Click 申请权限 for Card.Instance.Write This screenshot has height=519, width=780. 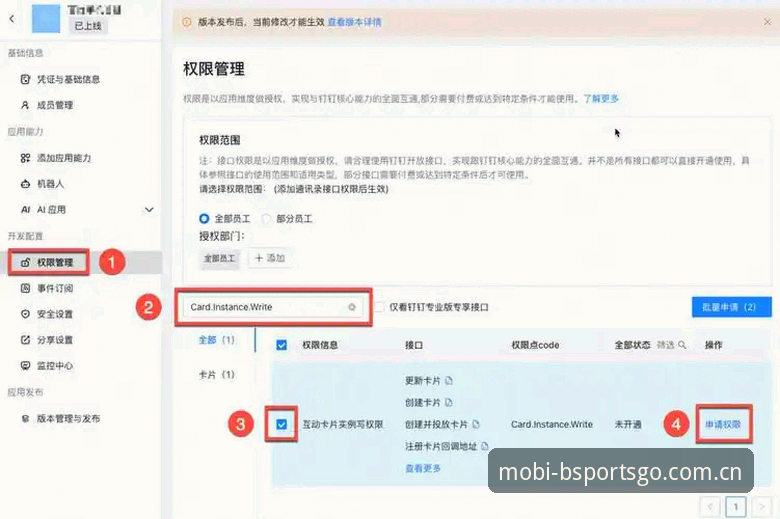pos(723,424)
